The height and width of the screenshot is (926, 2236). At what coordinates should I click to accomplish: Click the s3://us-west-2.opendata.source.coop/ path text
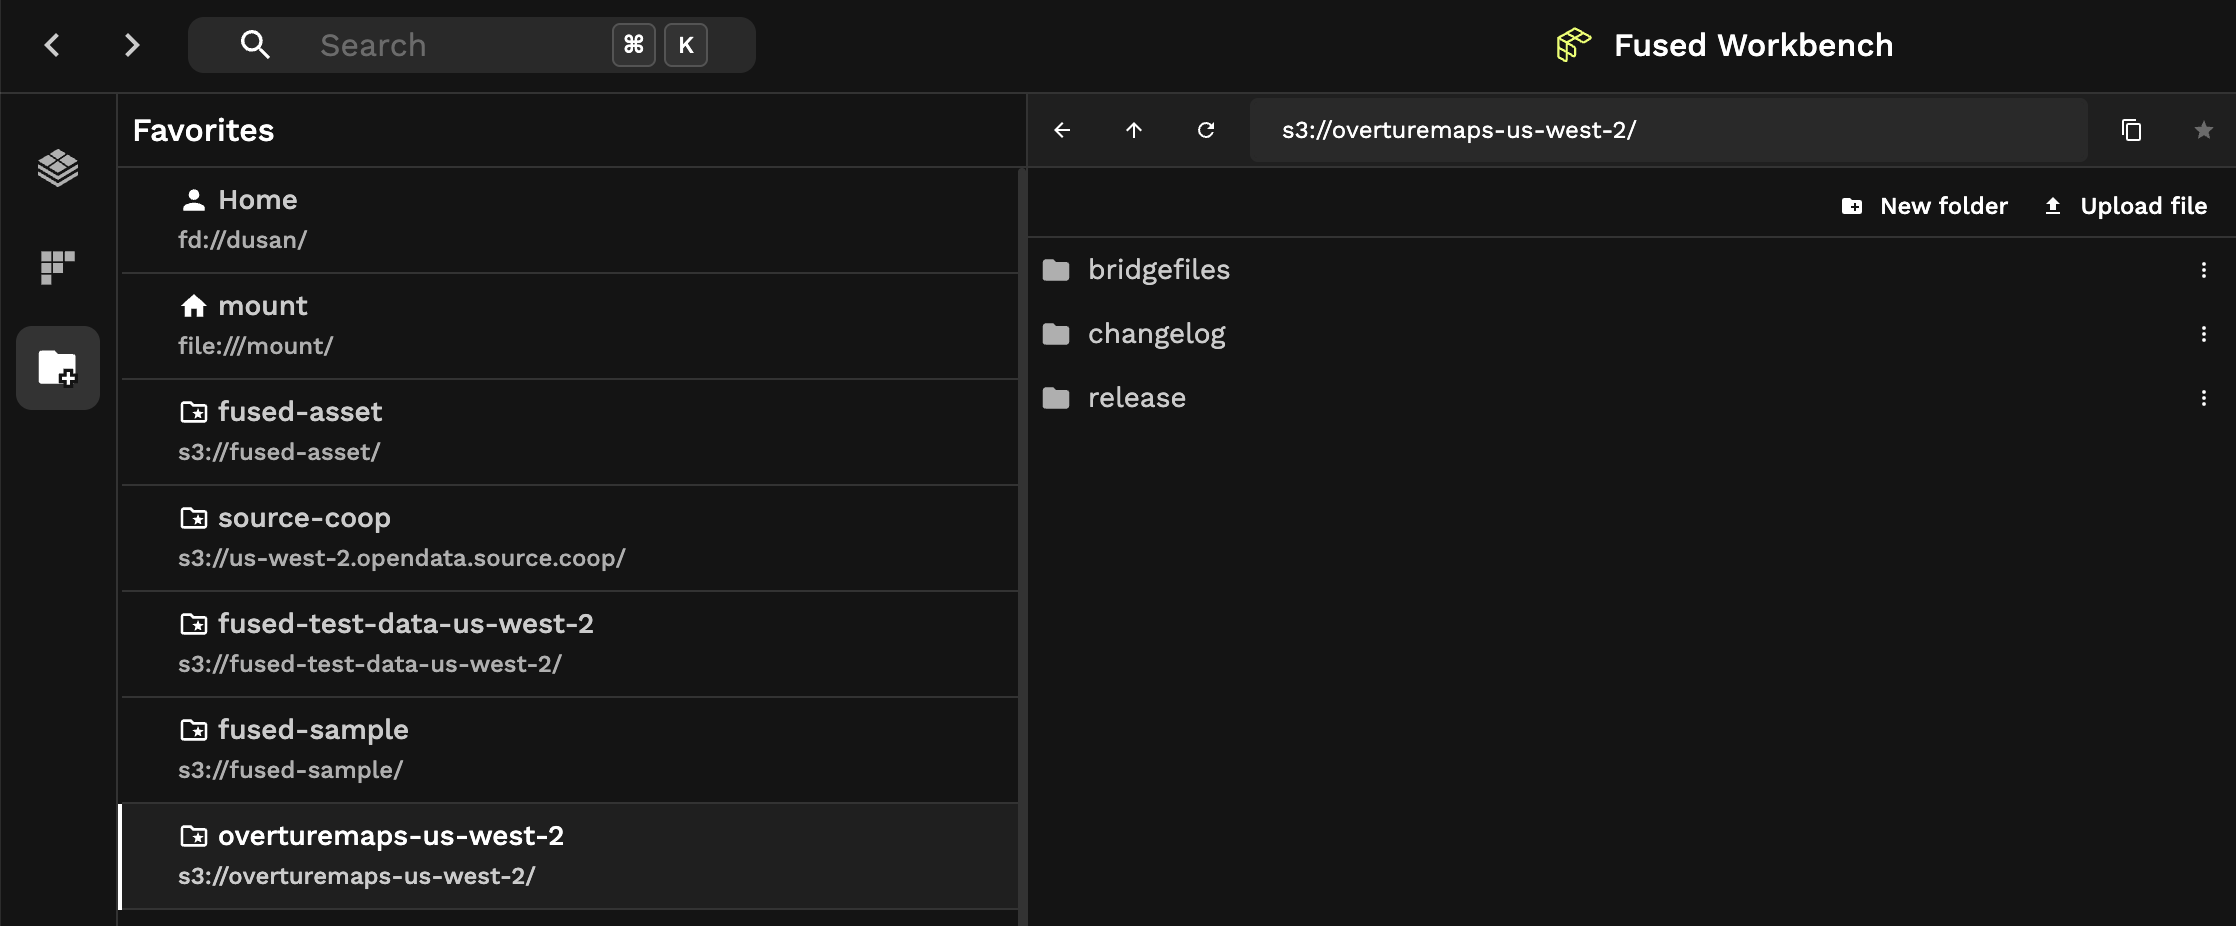pos(401,558)
